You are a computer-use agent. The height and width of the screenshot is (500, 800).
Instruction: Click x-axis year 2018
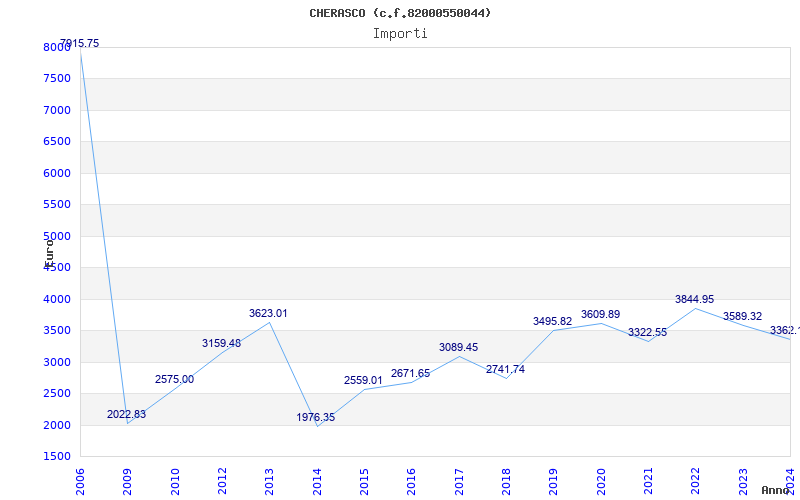click(506, 482)
